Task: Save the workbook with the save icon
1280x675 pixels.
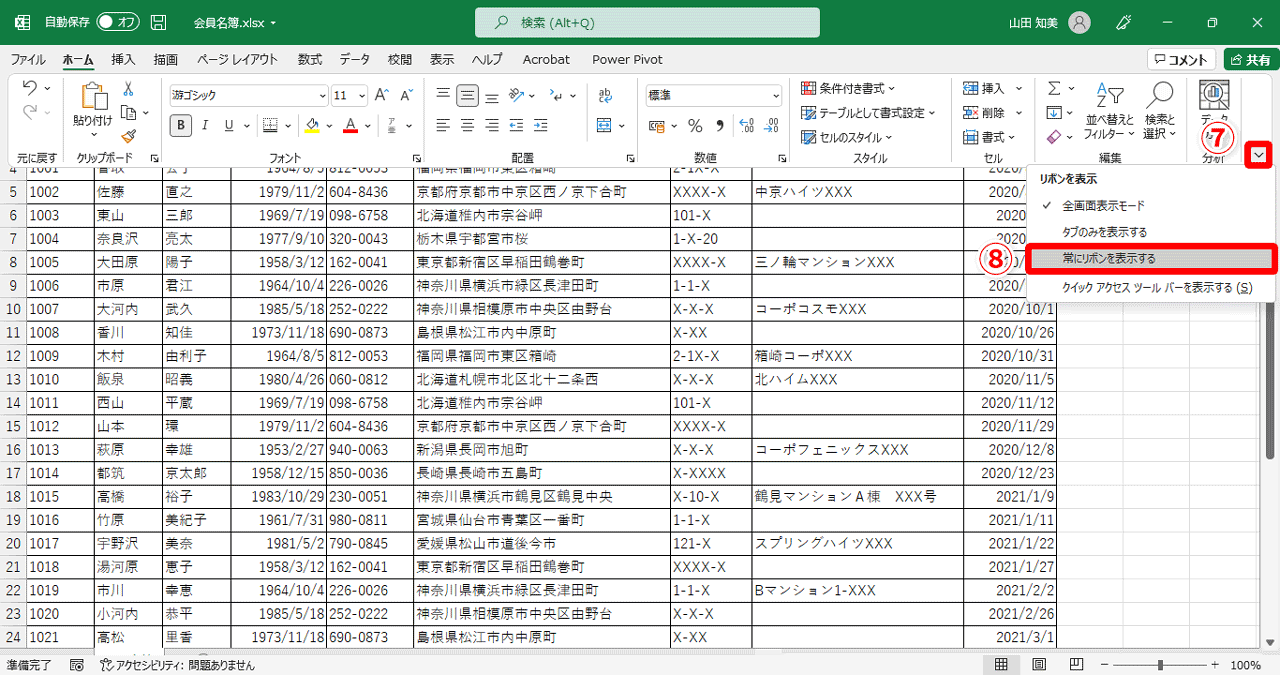Action: click(x=158, y=21)
